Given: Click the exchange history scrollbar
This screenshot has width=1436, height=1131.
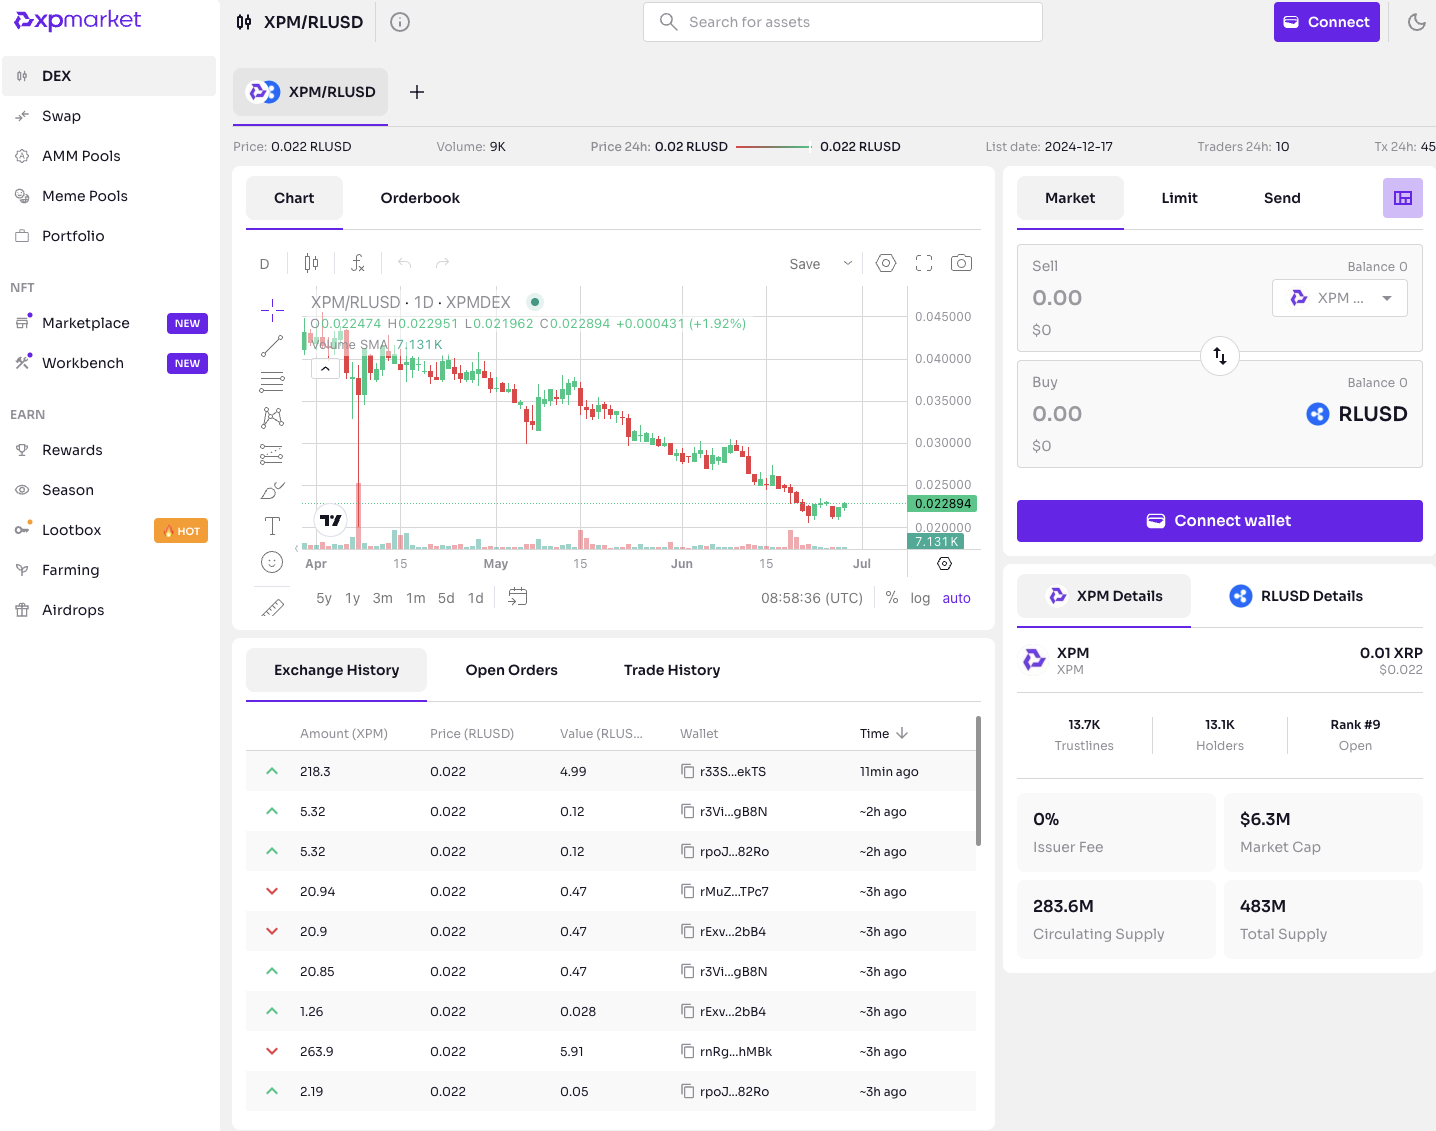Looking at the screenshot, I should pos(978,780).
